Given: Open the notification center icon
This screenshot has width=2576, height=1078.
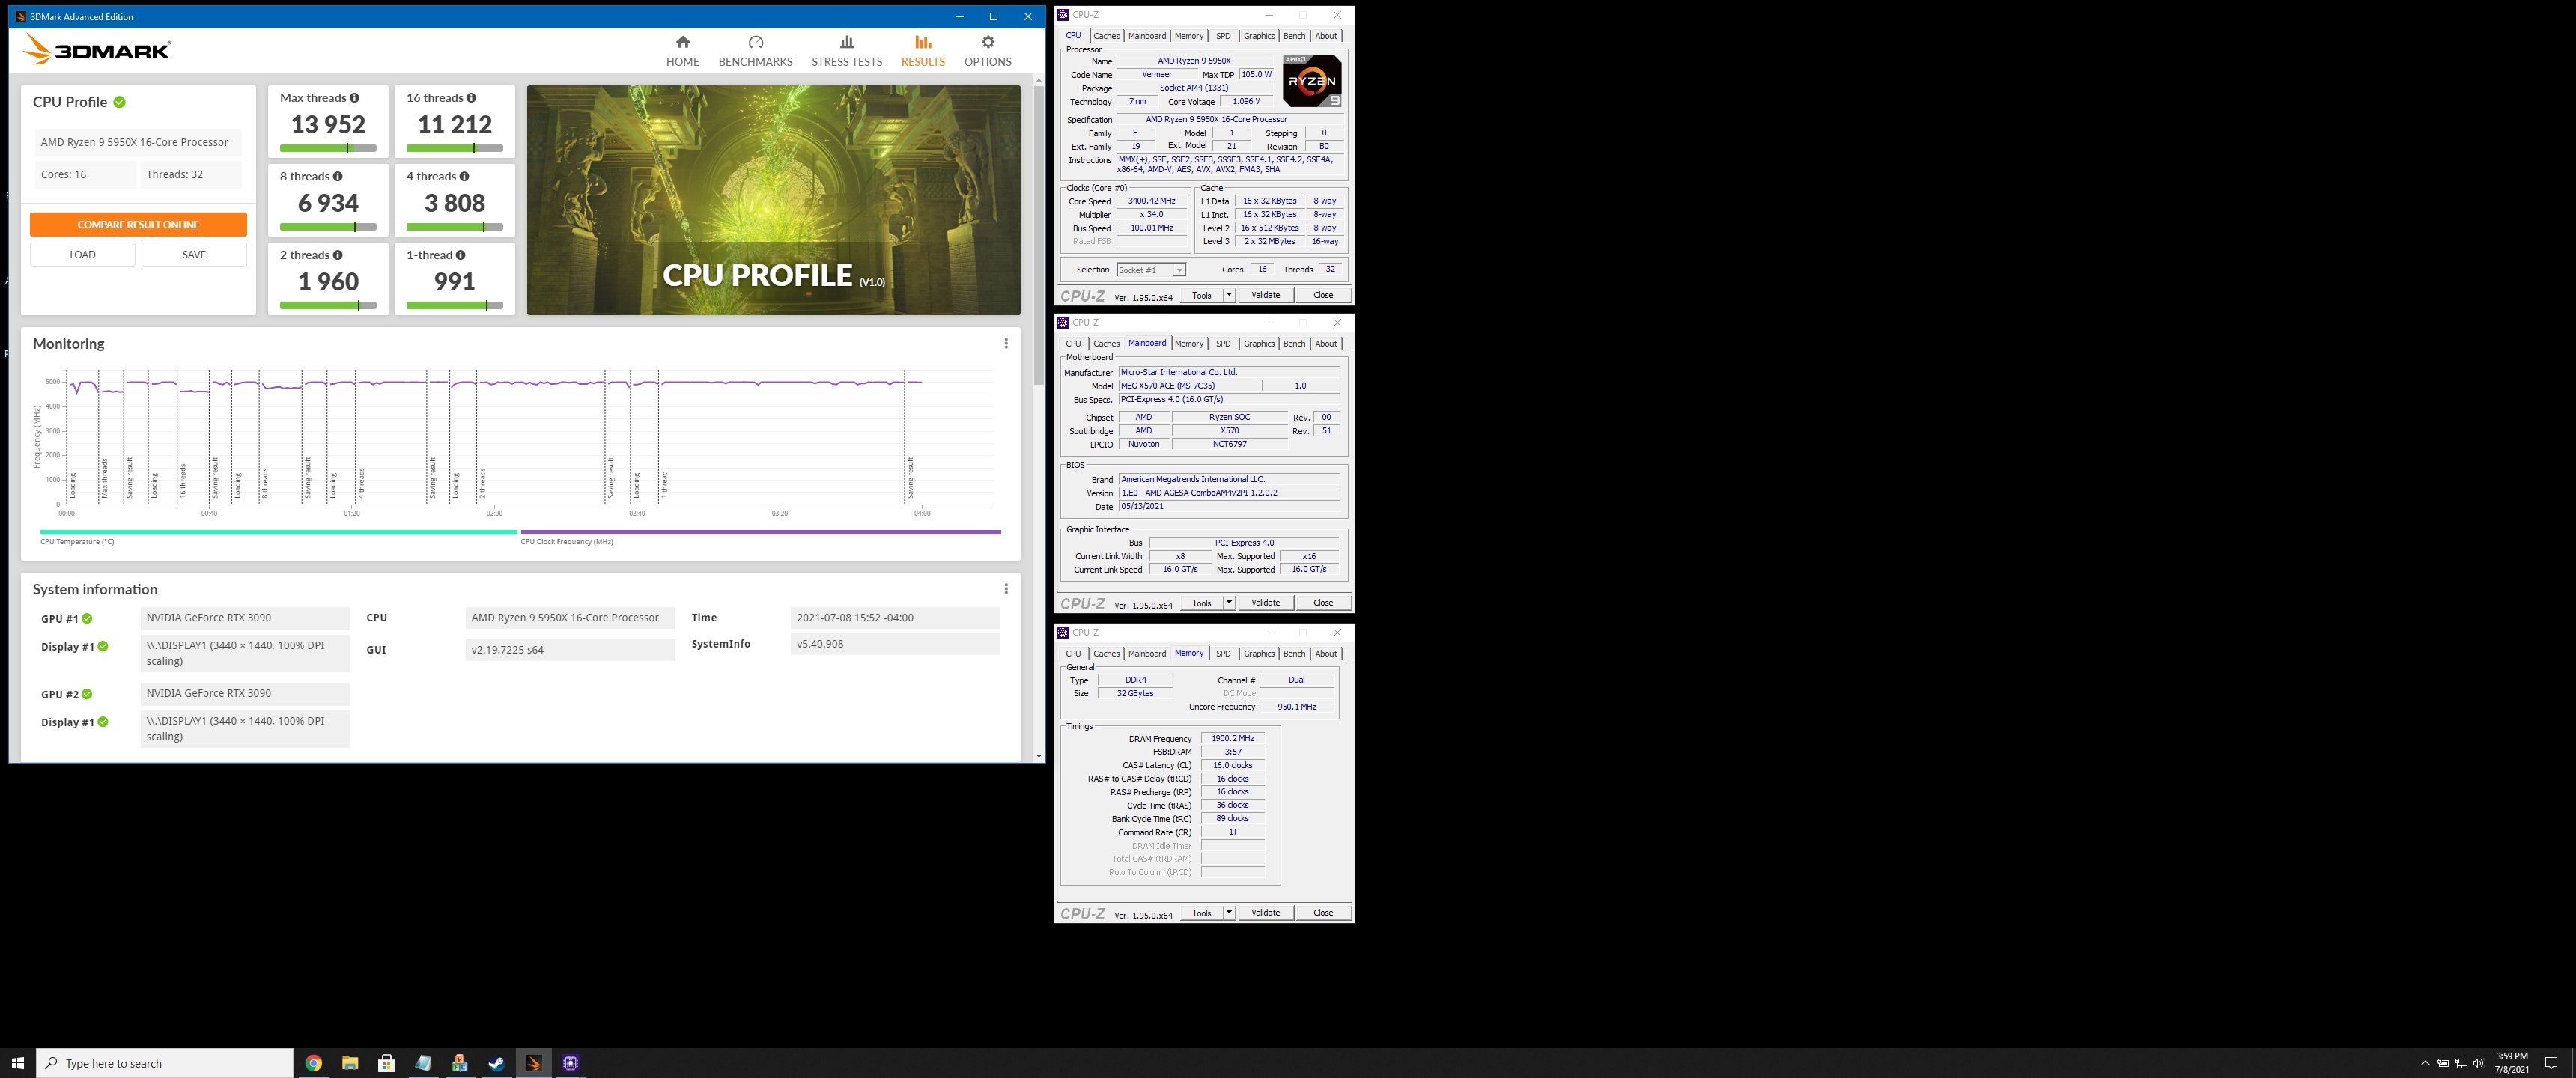Looking at the screenshot, I should click(x=2551, y=1063).
